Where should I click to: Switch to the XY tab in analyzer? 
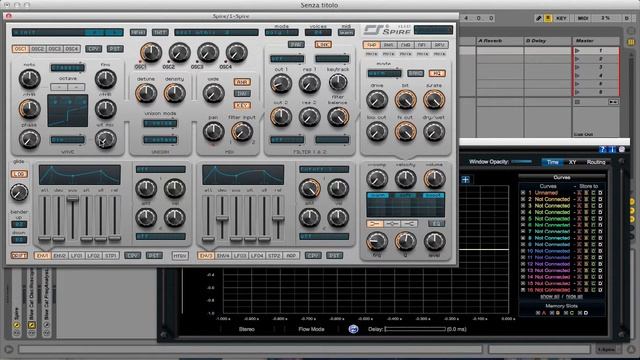click(x=572, y=162)
